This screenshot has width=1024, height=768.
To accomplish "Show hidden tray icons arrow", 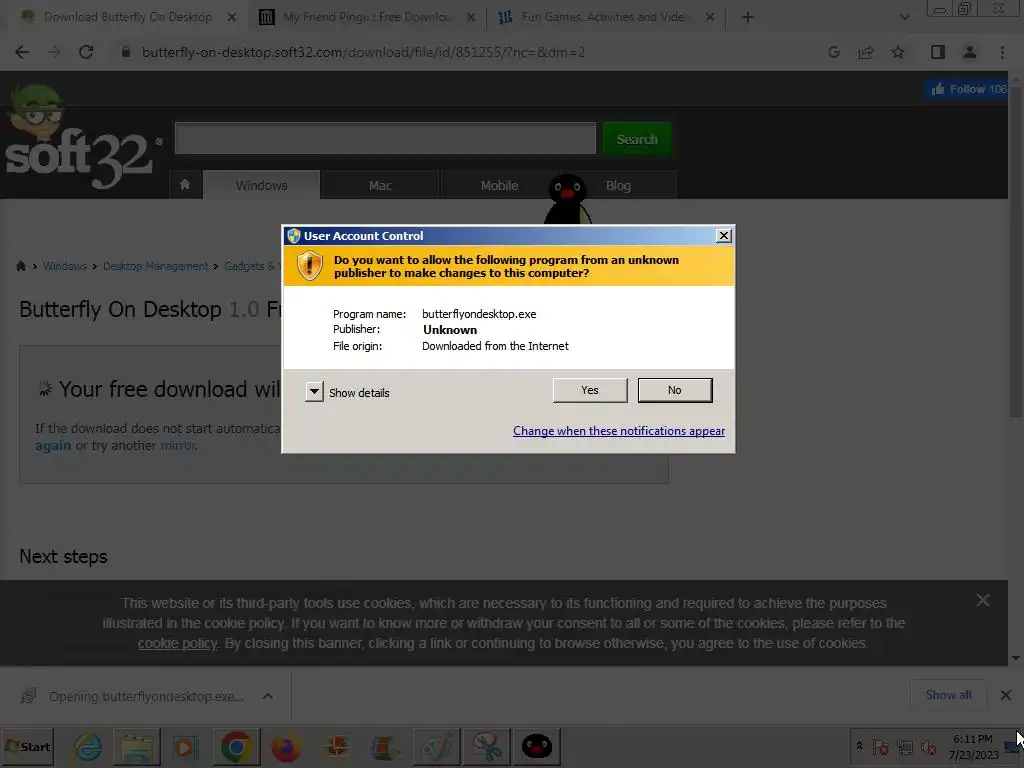I will click(x=859, y=746).
